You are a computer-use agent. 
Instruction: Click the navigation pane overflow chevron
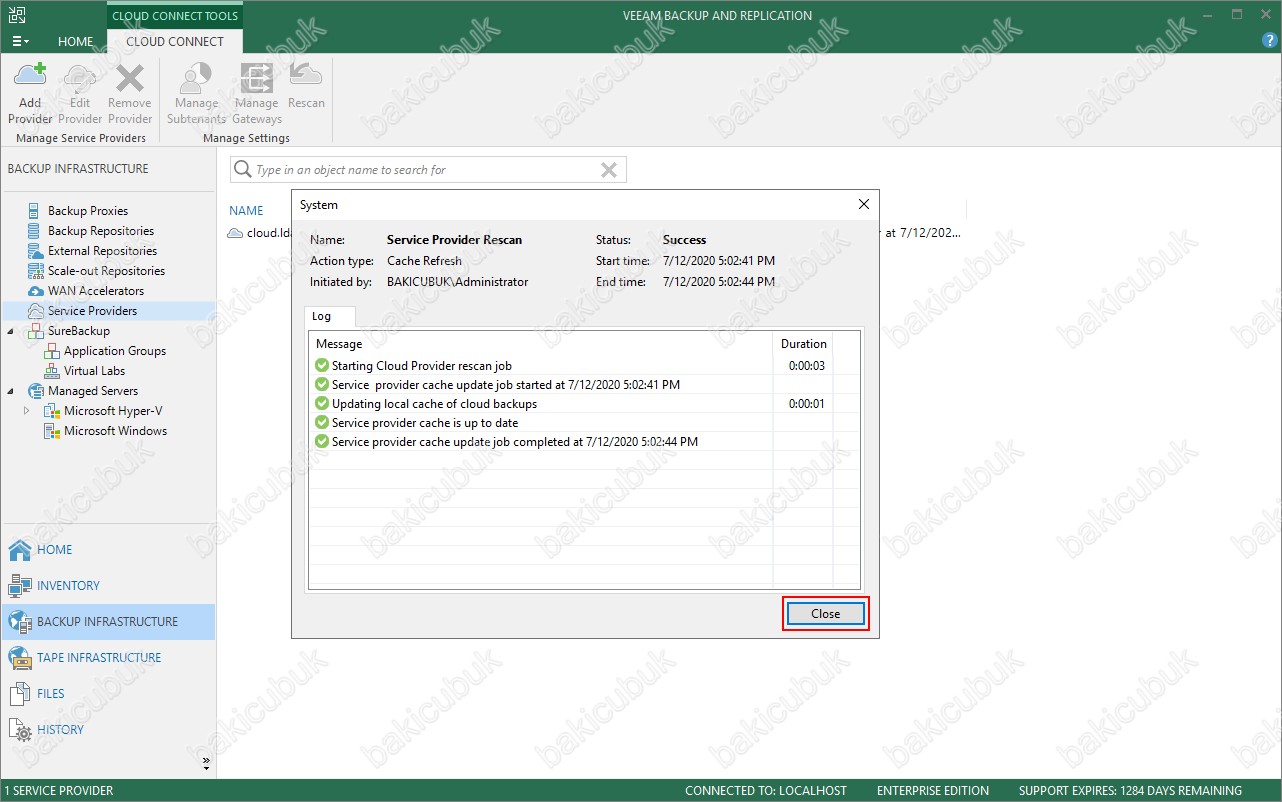pyautogui.click(x=207, y=763)
